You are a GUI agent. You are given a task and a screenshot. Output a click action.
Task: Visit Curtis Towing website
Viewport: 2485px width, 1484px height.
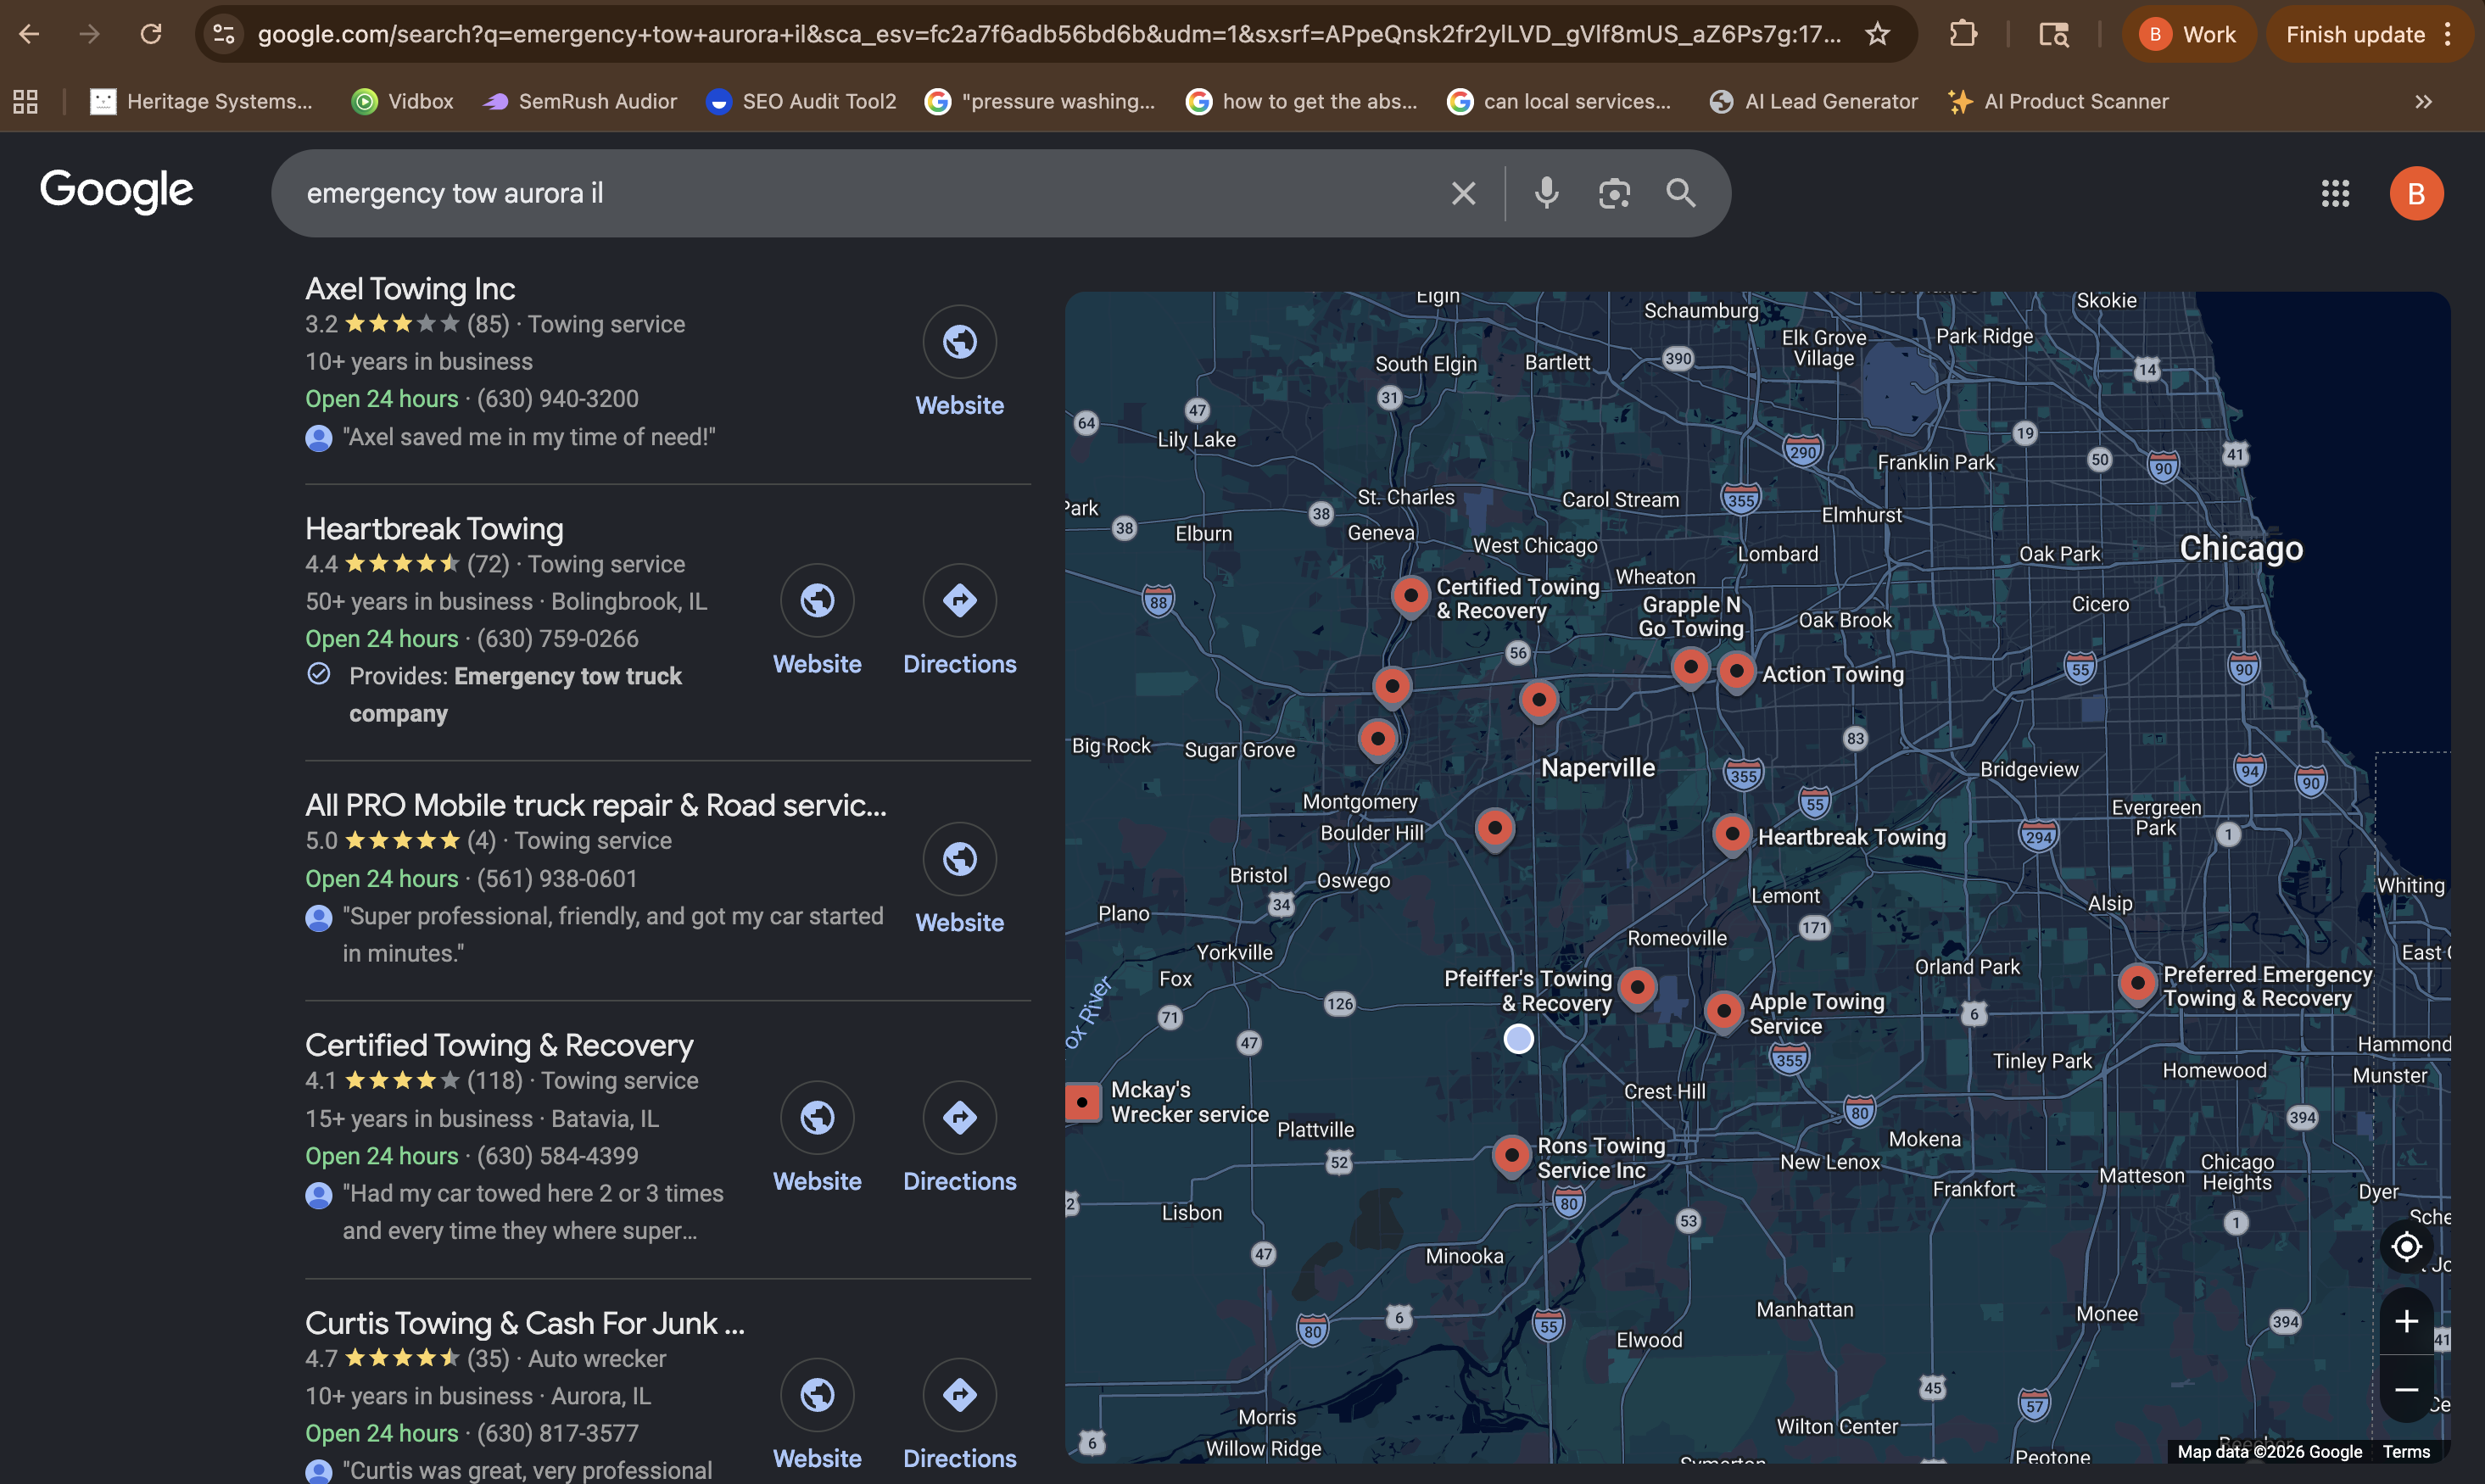(x=817, y=1416)
